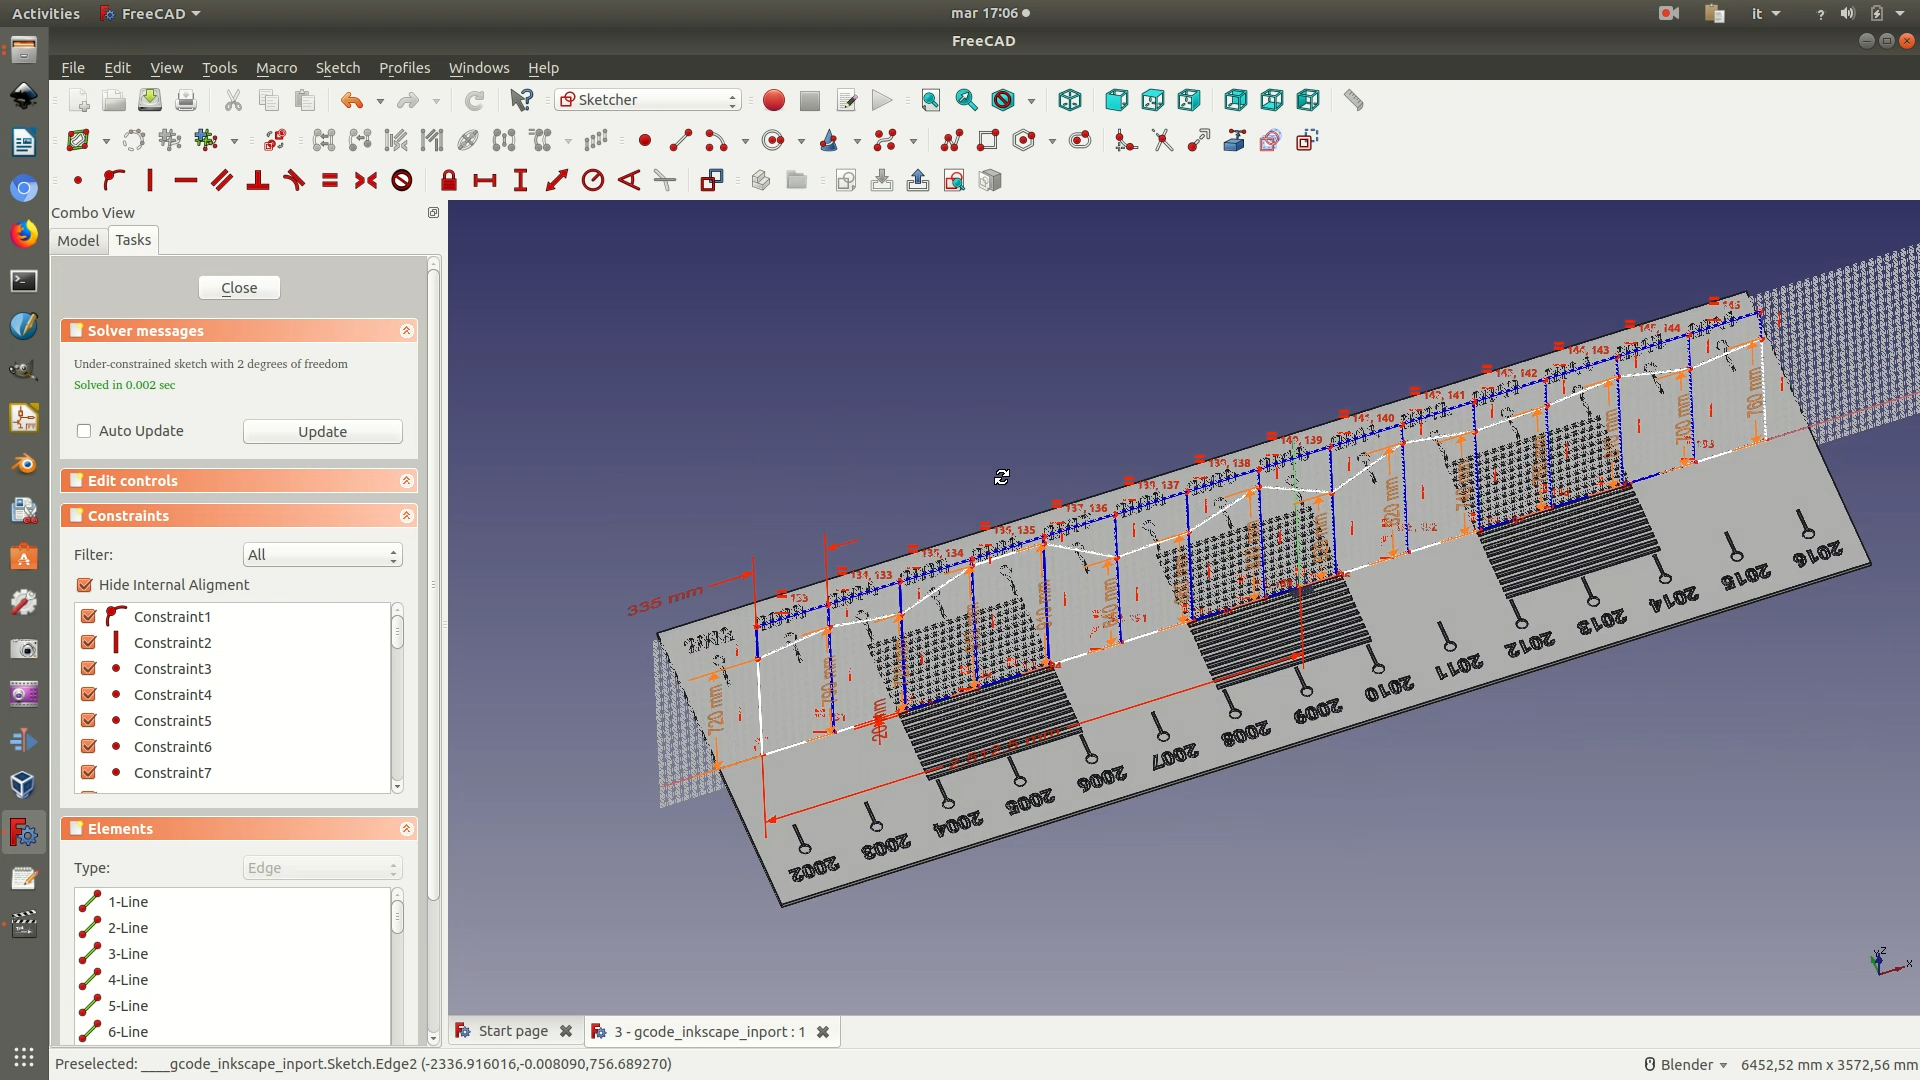Switch to the Model tab
Viewport: 1920px width, 1080px height.
click(78, 241)
